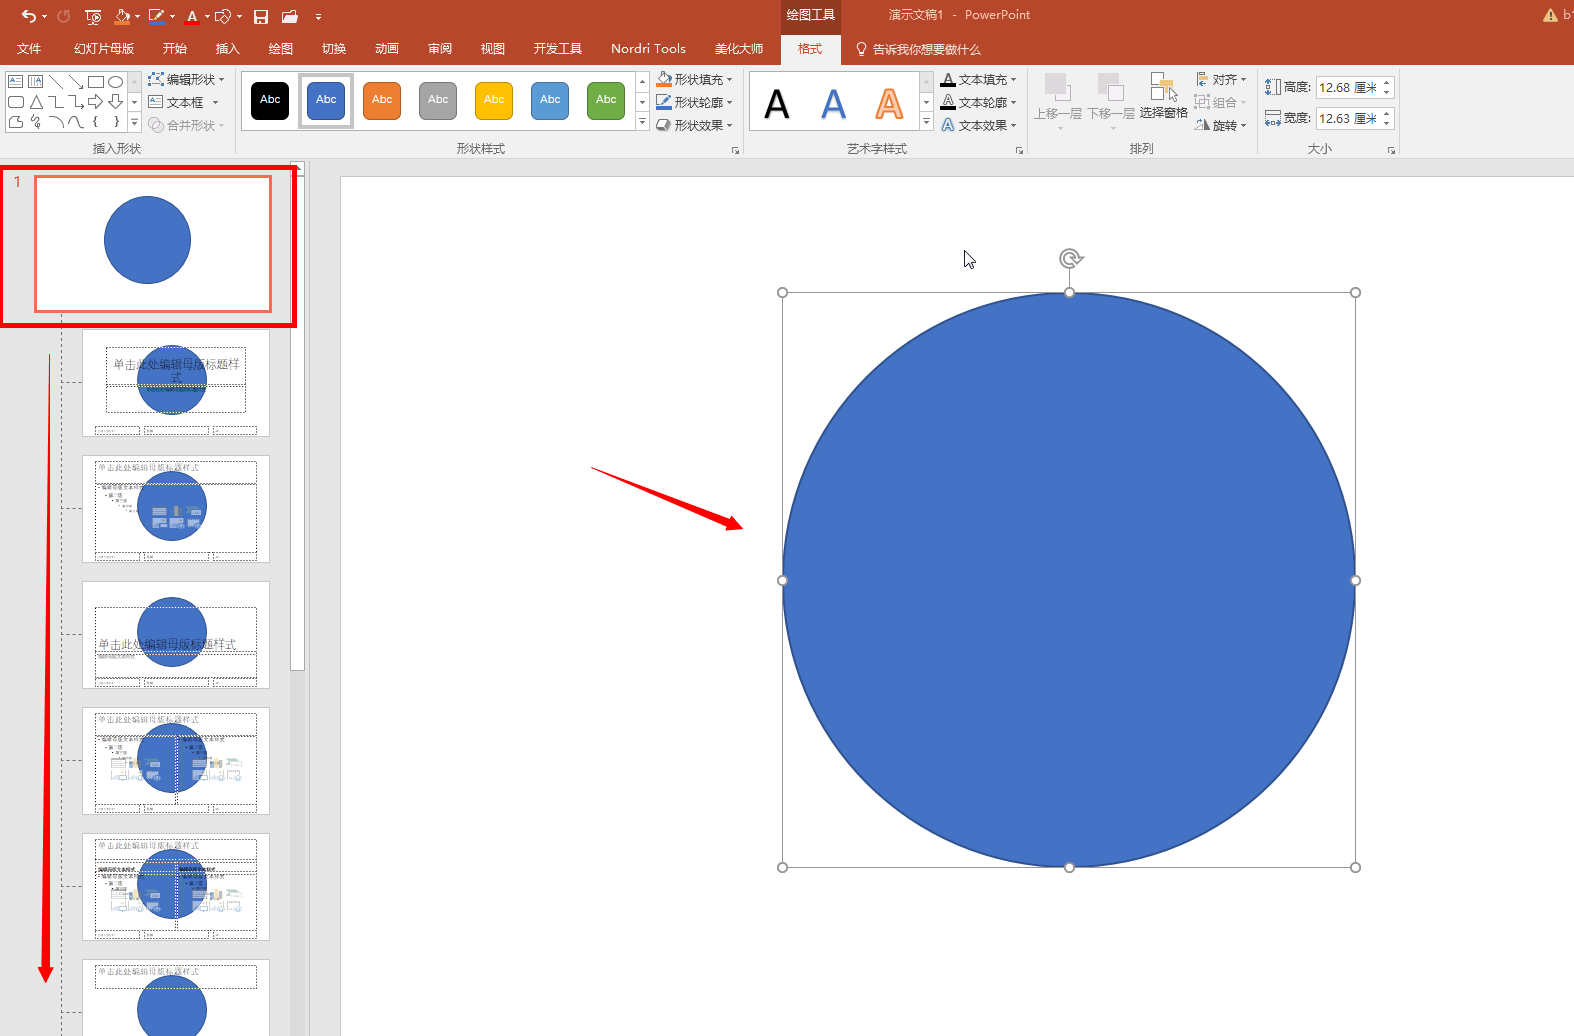1574x1036 pixels.
Task: Expand the WordArt styles gallery more button
Action: 926,122
